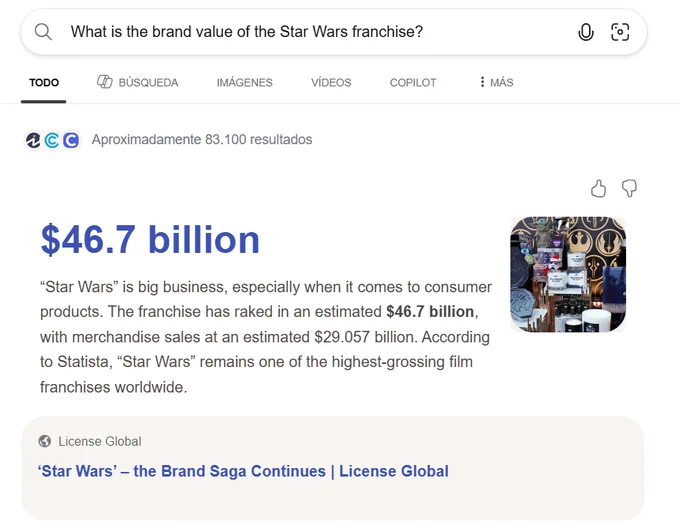Click the magnifying glass search icon

coord(43,32)
